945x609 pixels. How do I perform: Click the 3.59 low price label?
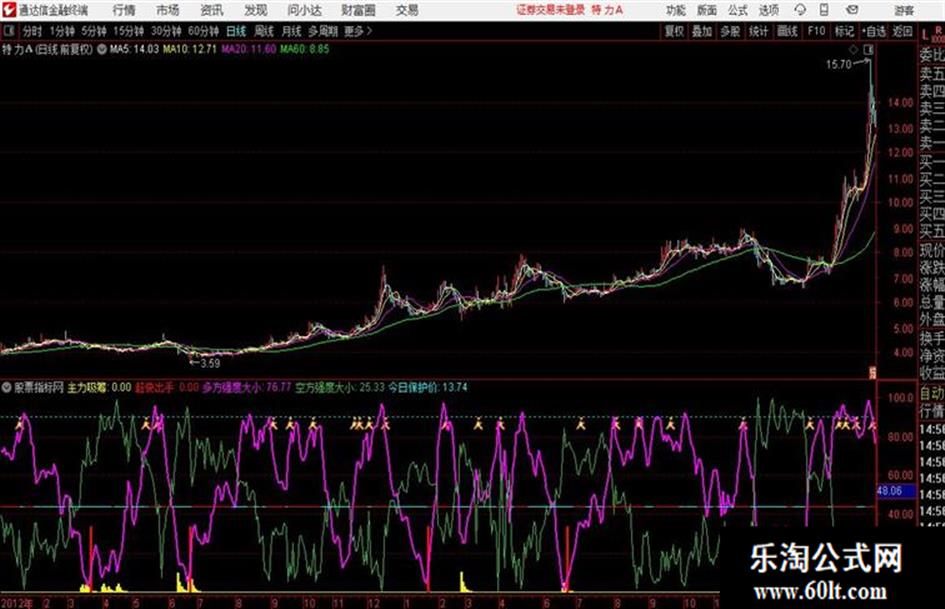click(210, 363)
